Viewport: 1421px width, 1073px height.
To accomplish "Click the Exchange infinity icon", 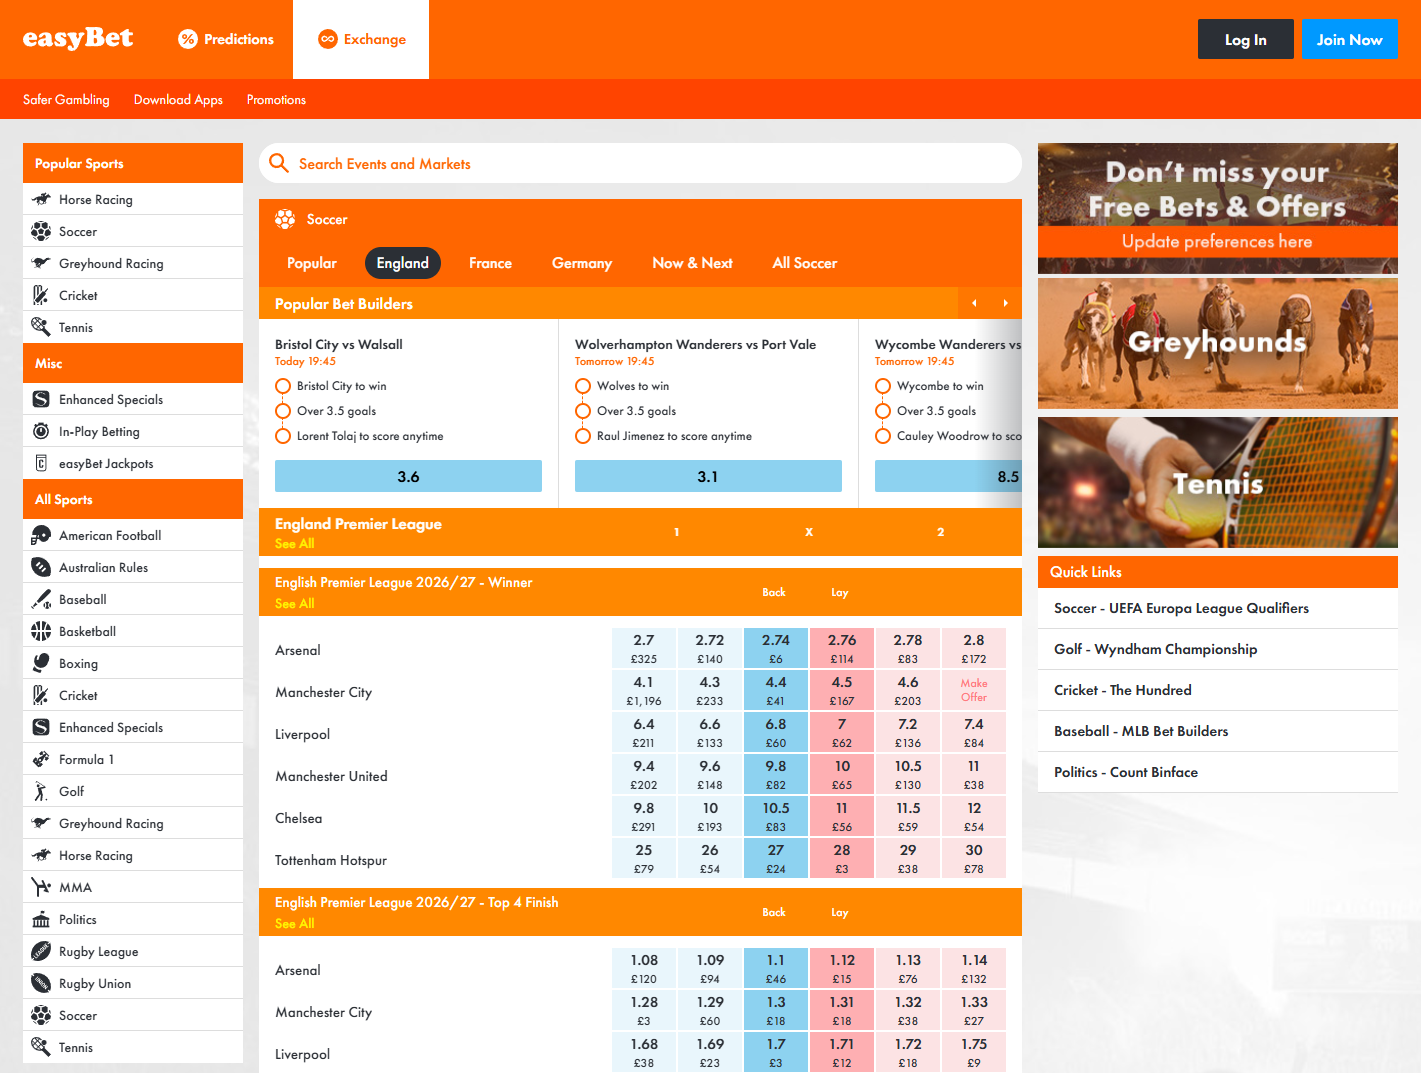I will (x=328, y=39).
